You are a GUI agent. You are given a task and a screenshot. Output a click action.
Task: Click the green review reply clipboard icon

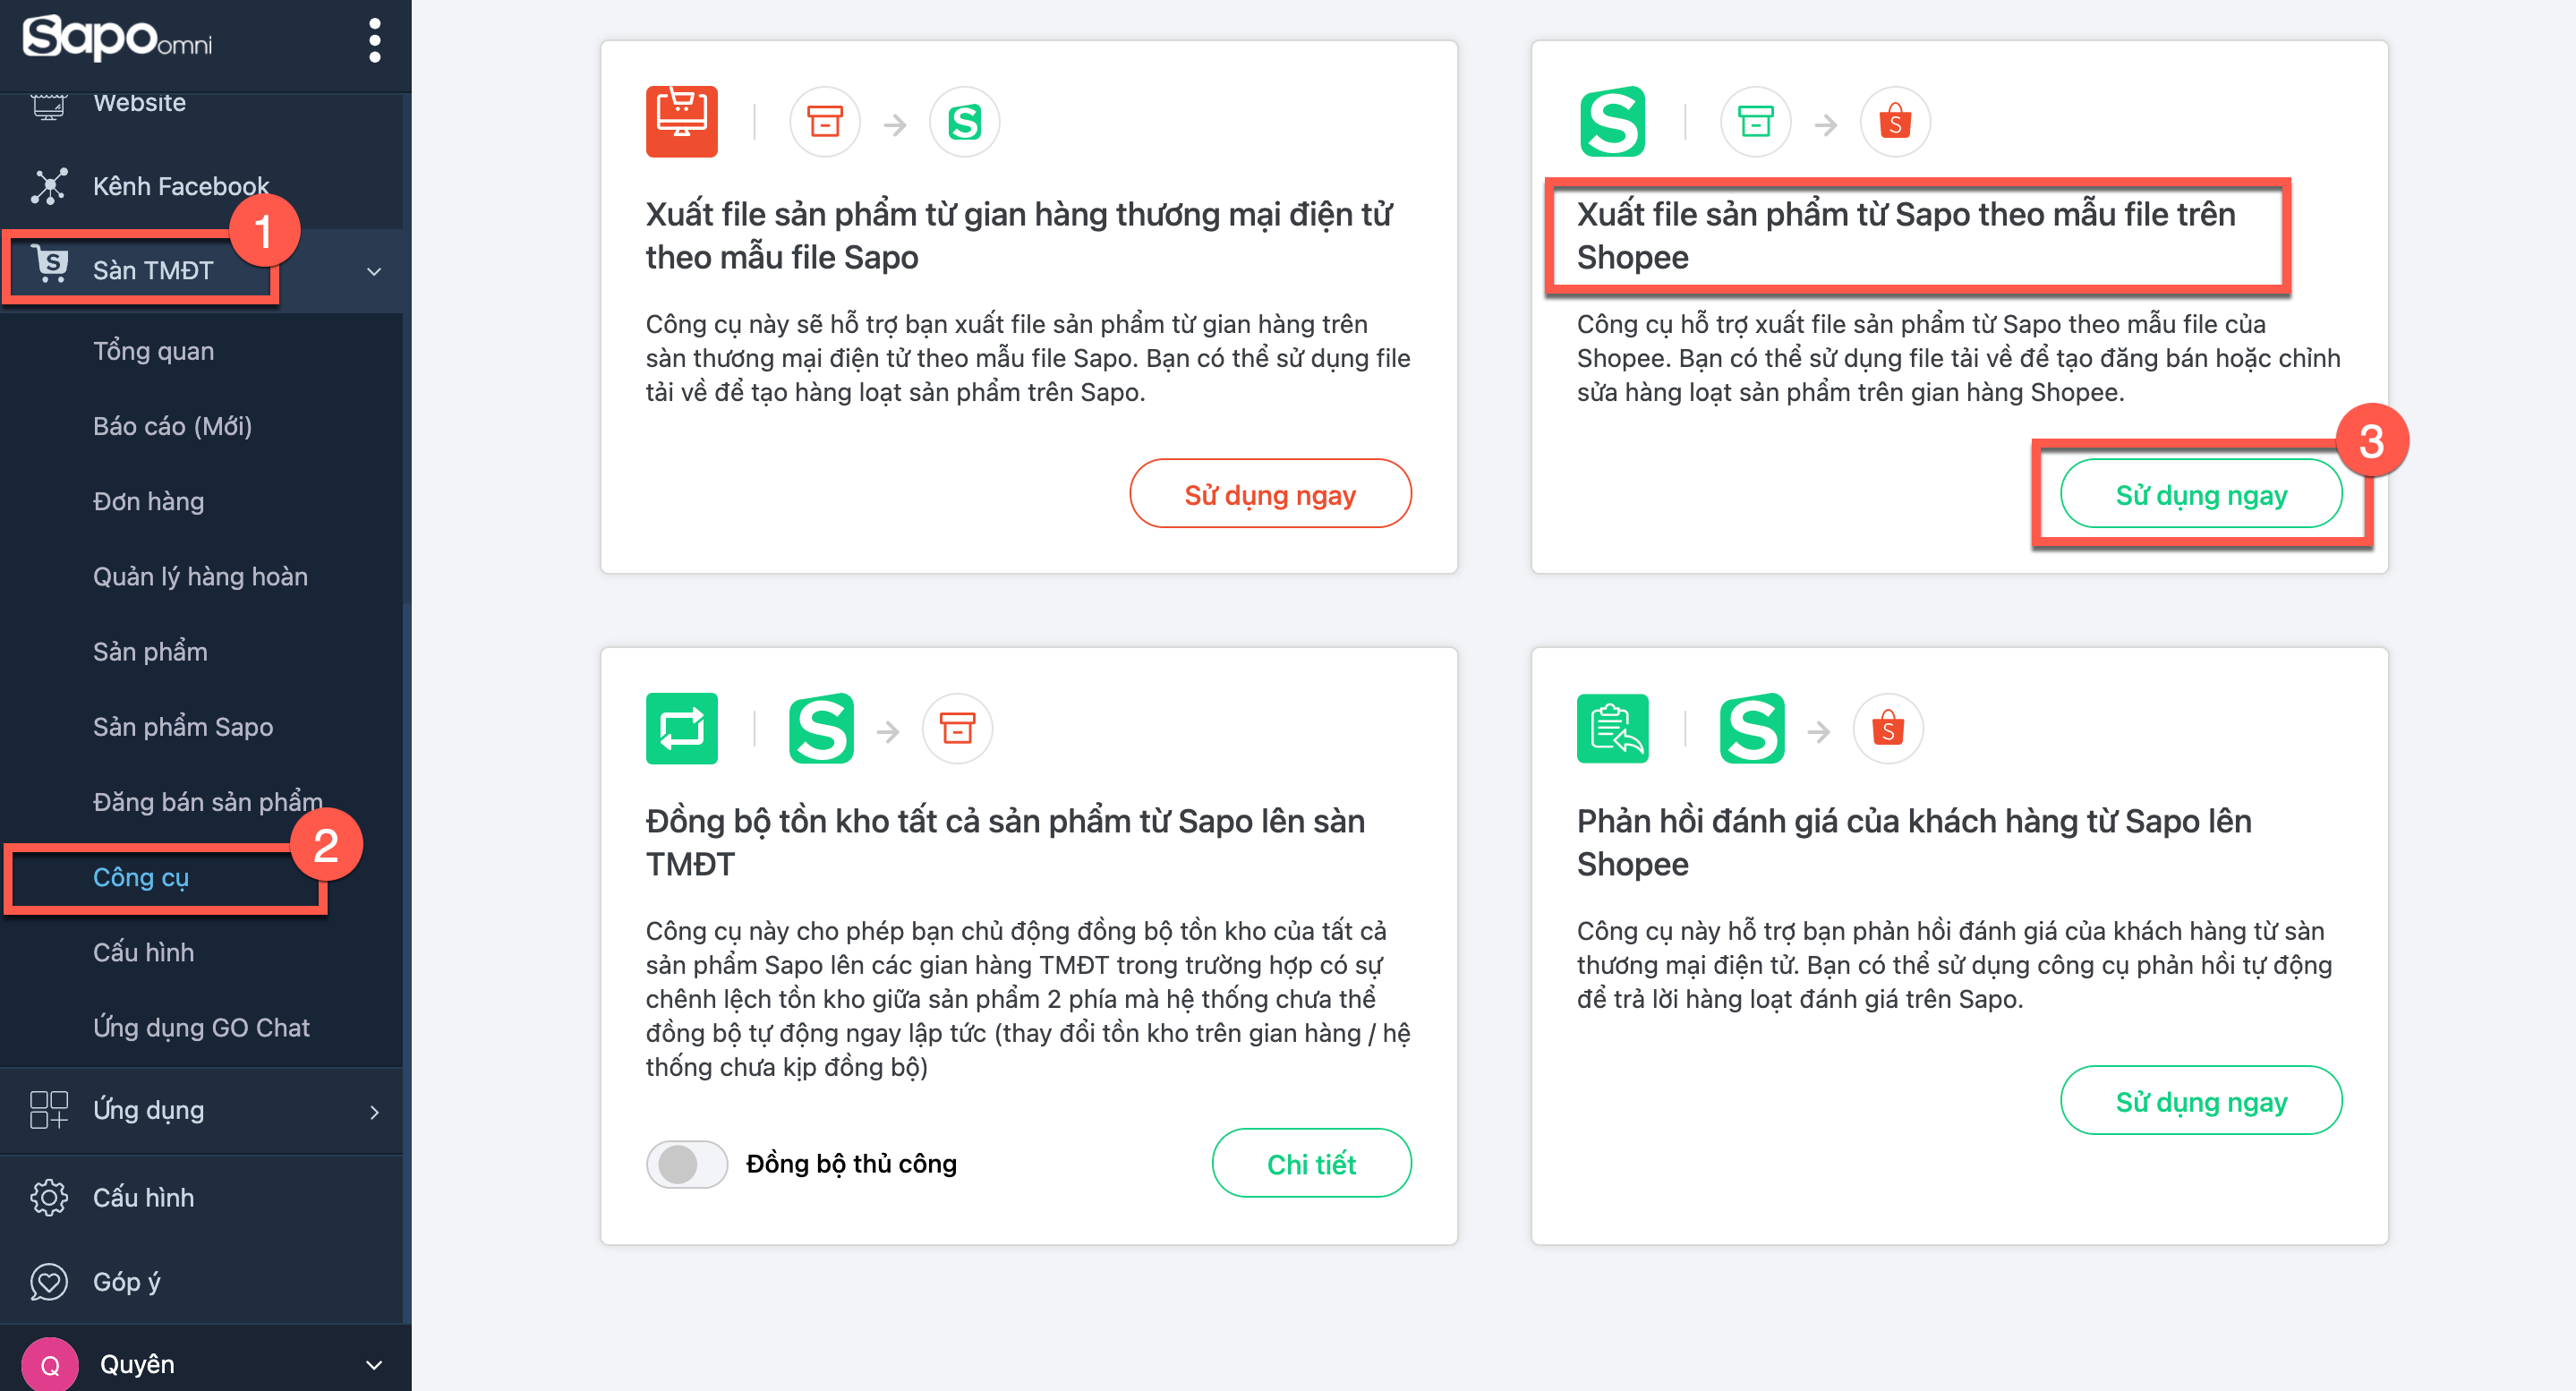[x=1612, y=728]
